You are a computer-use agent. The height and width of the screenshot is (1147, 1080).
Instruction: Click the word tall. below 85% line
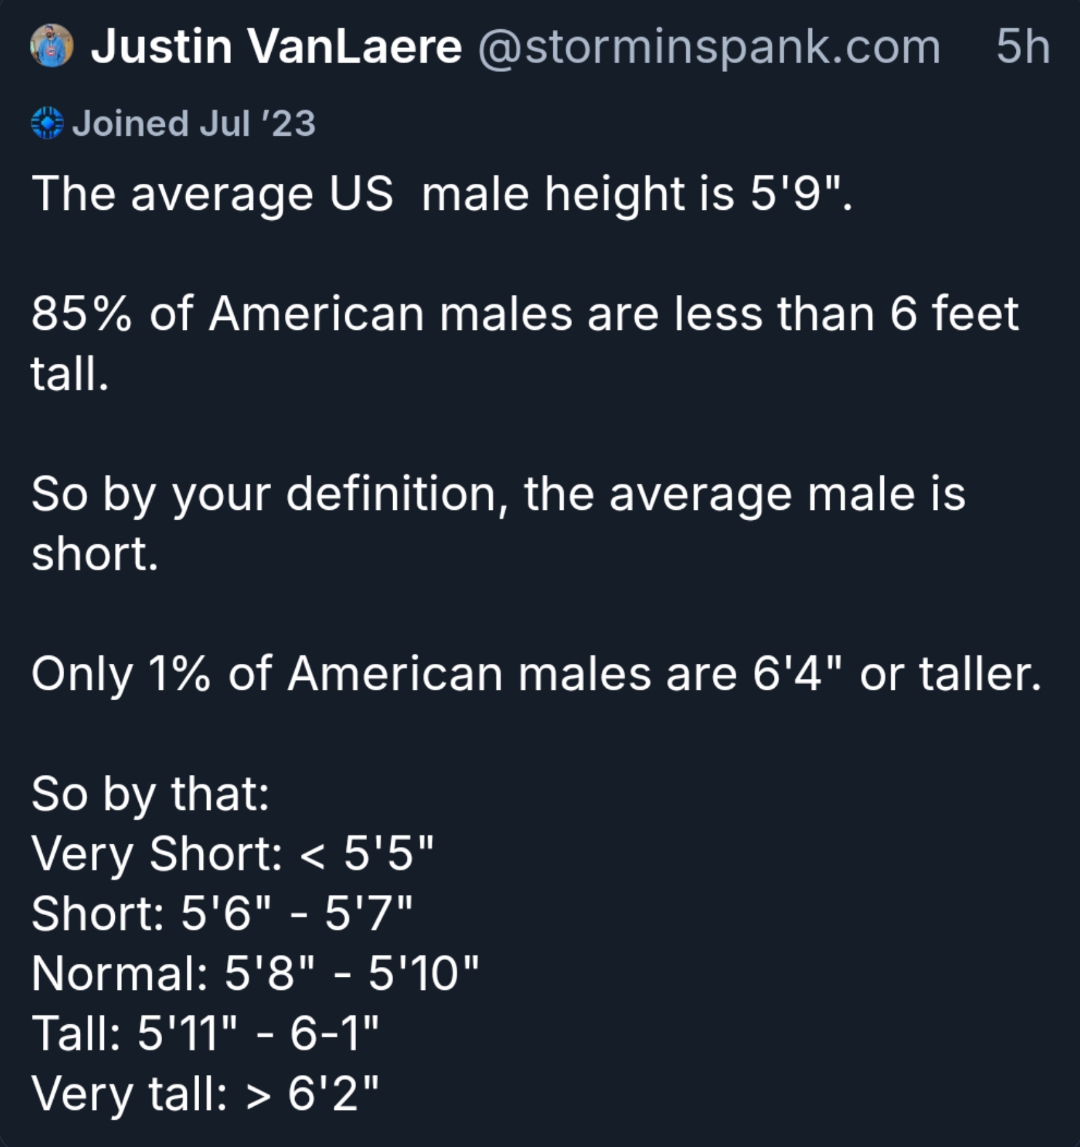68,374
